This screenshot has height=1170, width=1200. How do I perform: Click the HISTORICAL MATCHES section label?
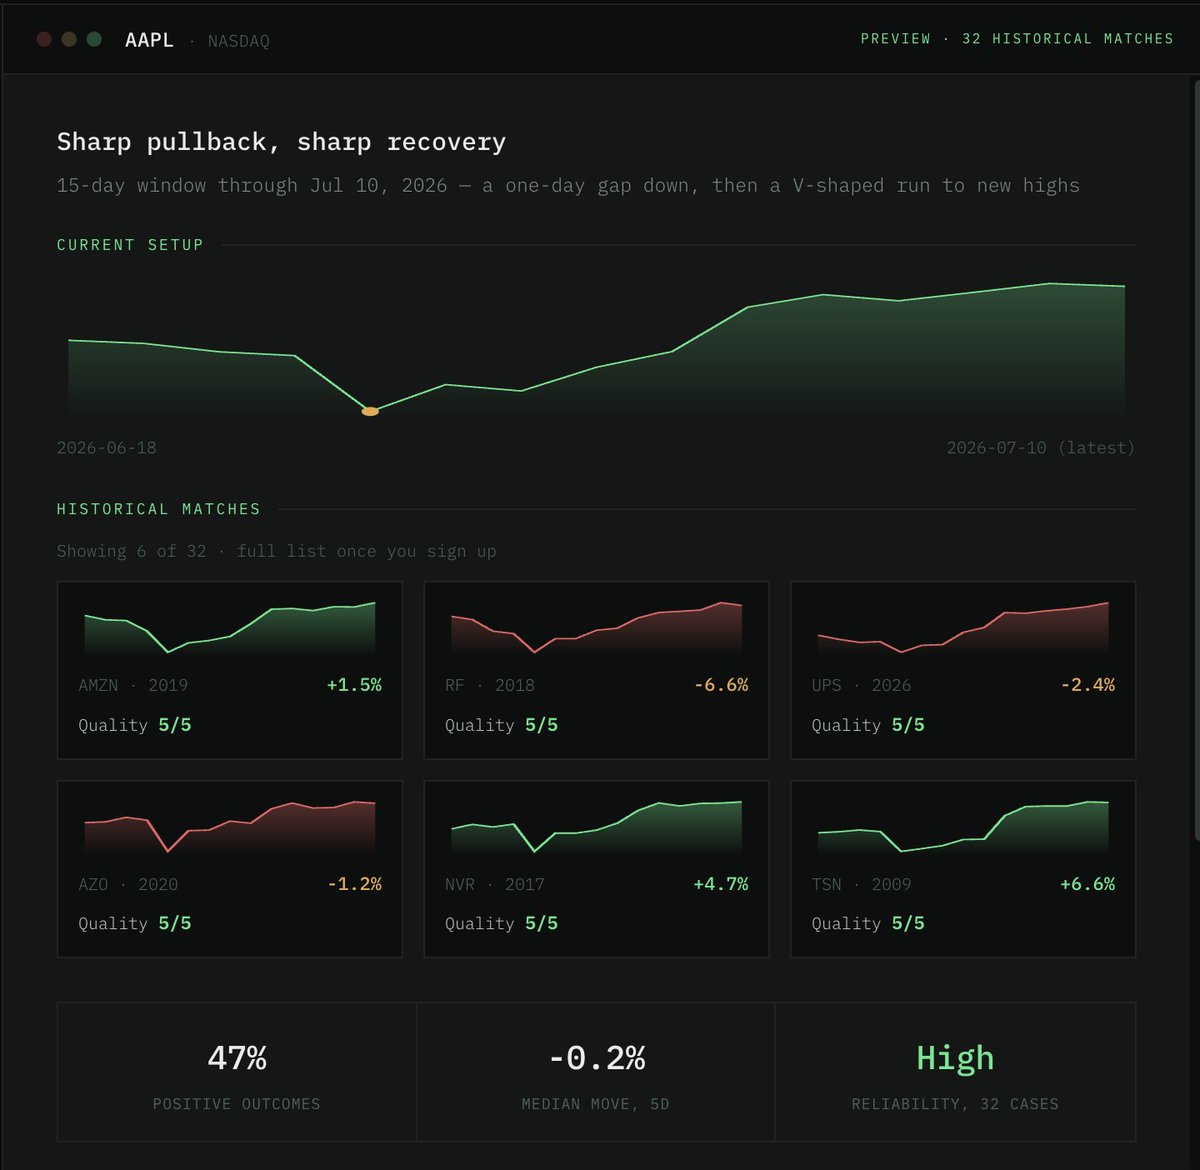(158, 509)
